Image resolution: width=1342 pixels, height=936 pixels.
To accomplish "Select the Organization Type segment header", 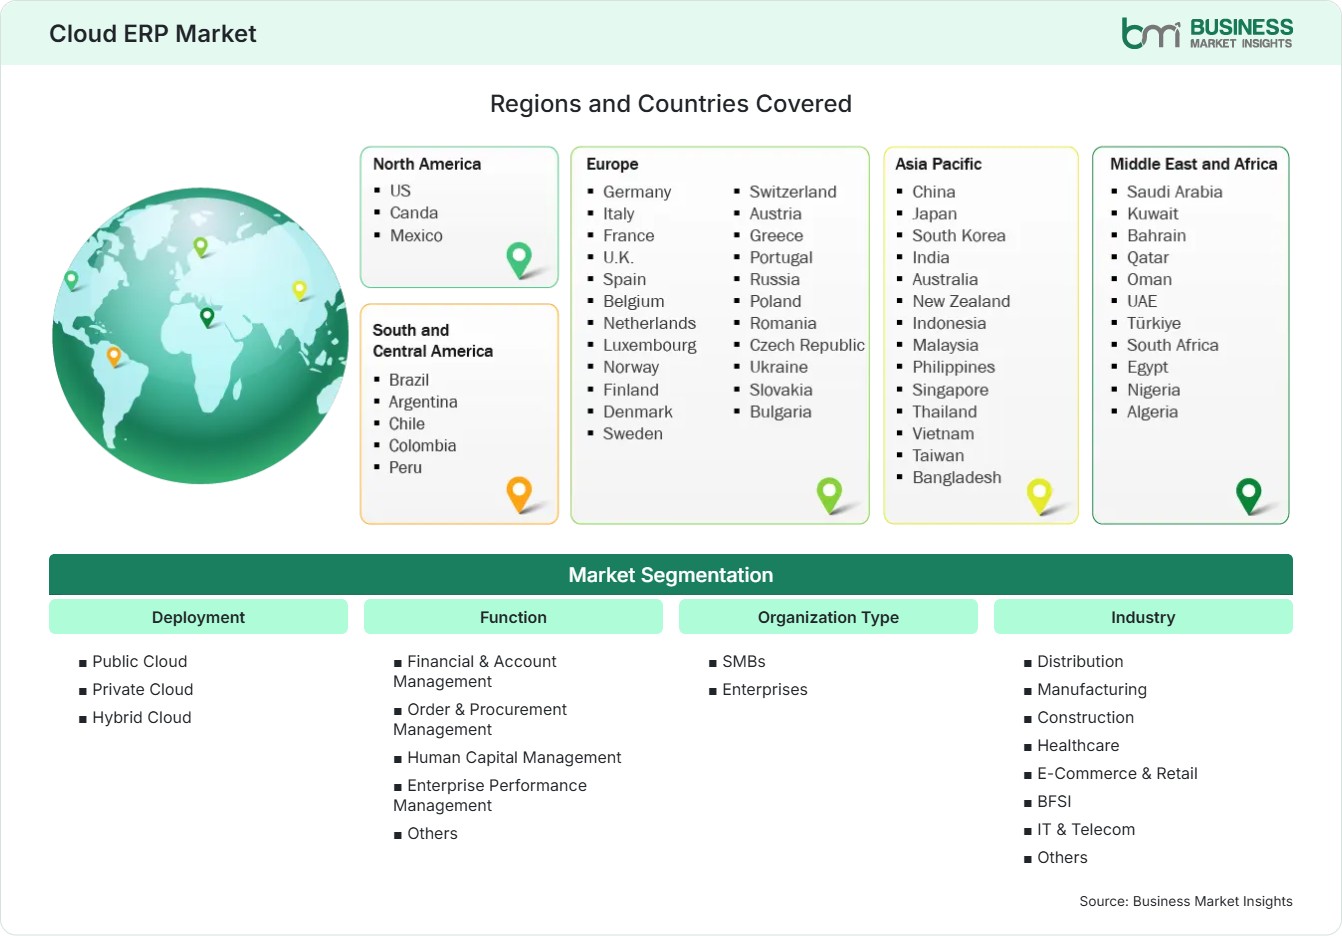I will pyautogui.click(x=828, y=617).
